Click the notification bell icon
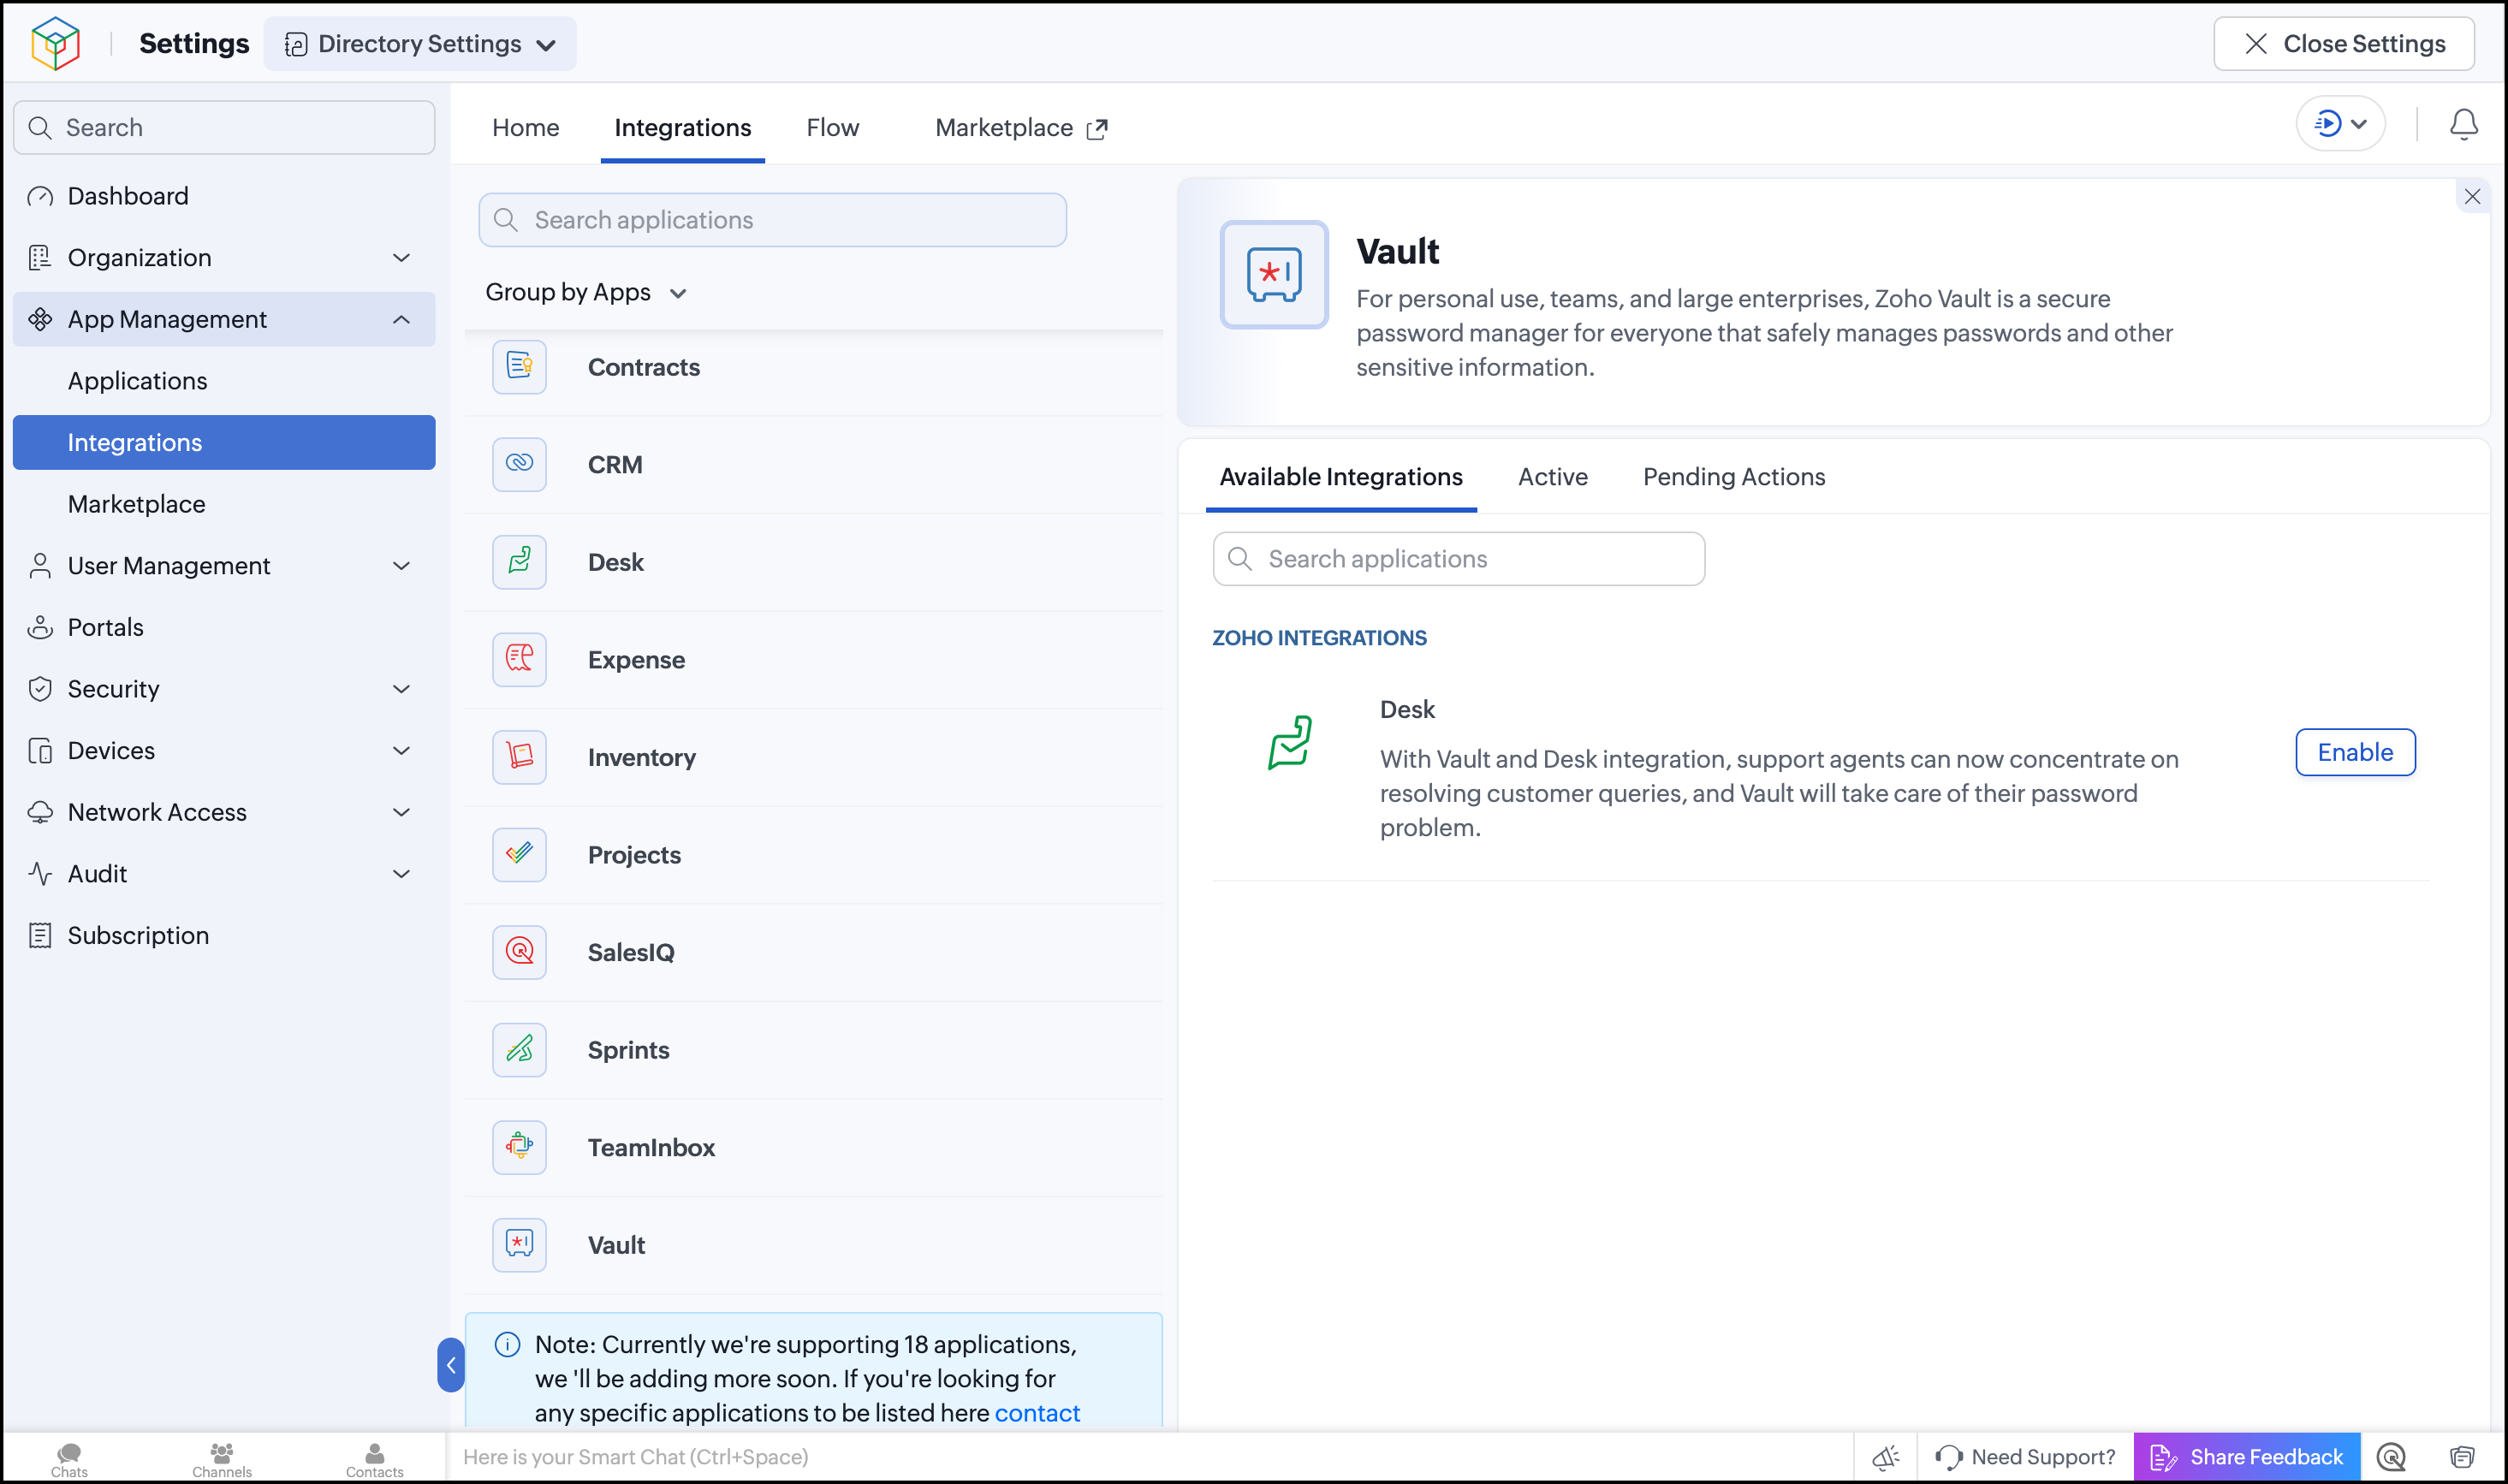2508x1484 pixels. coord(2463,124)
